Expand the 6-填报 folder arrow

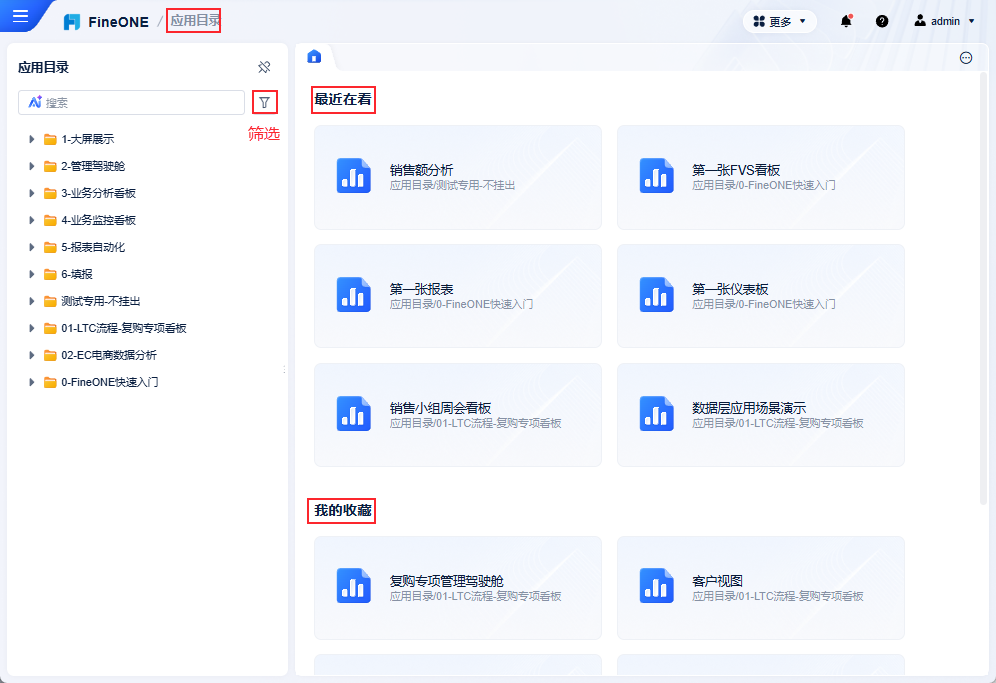click(31, 274)
